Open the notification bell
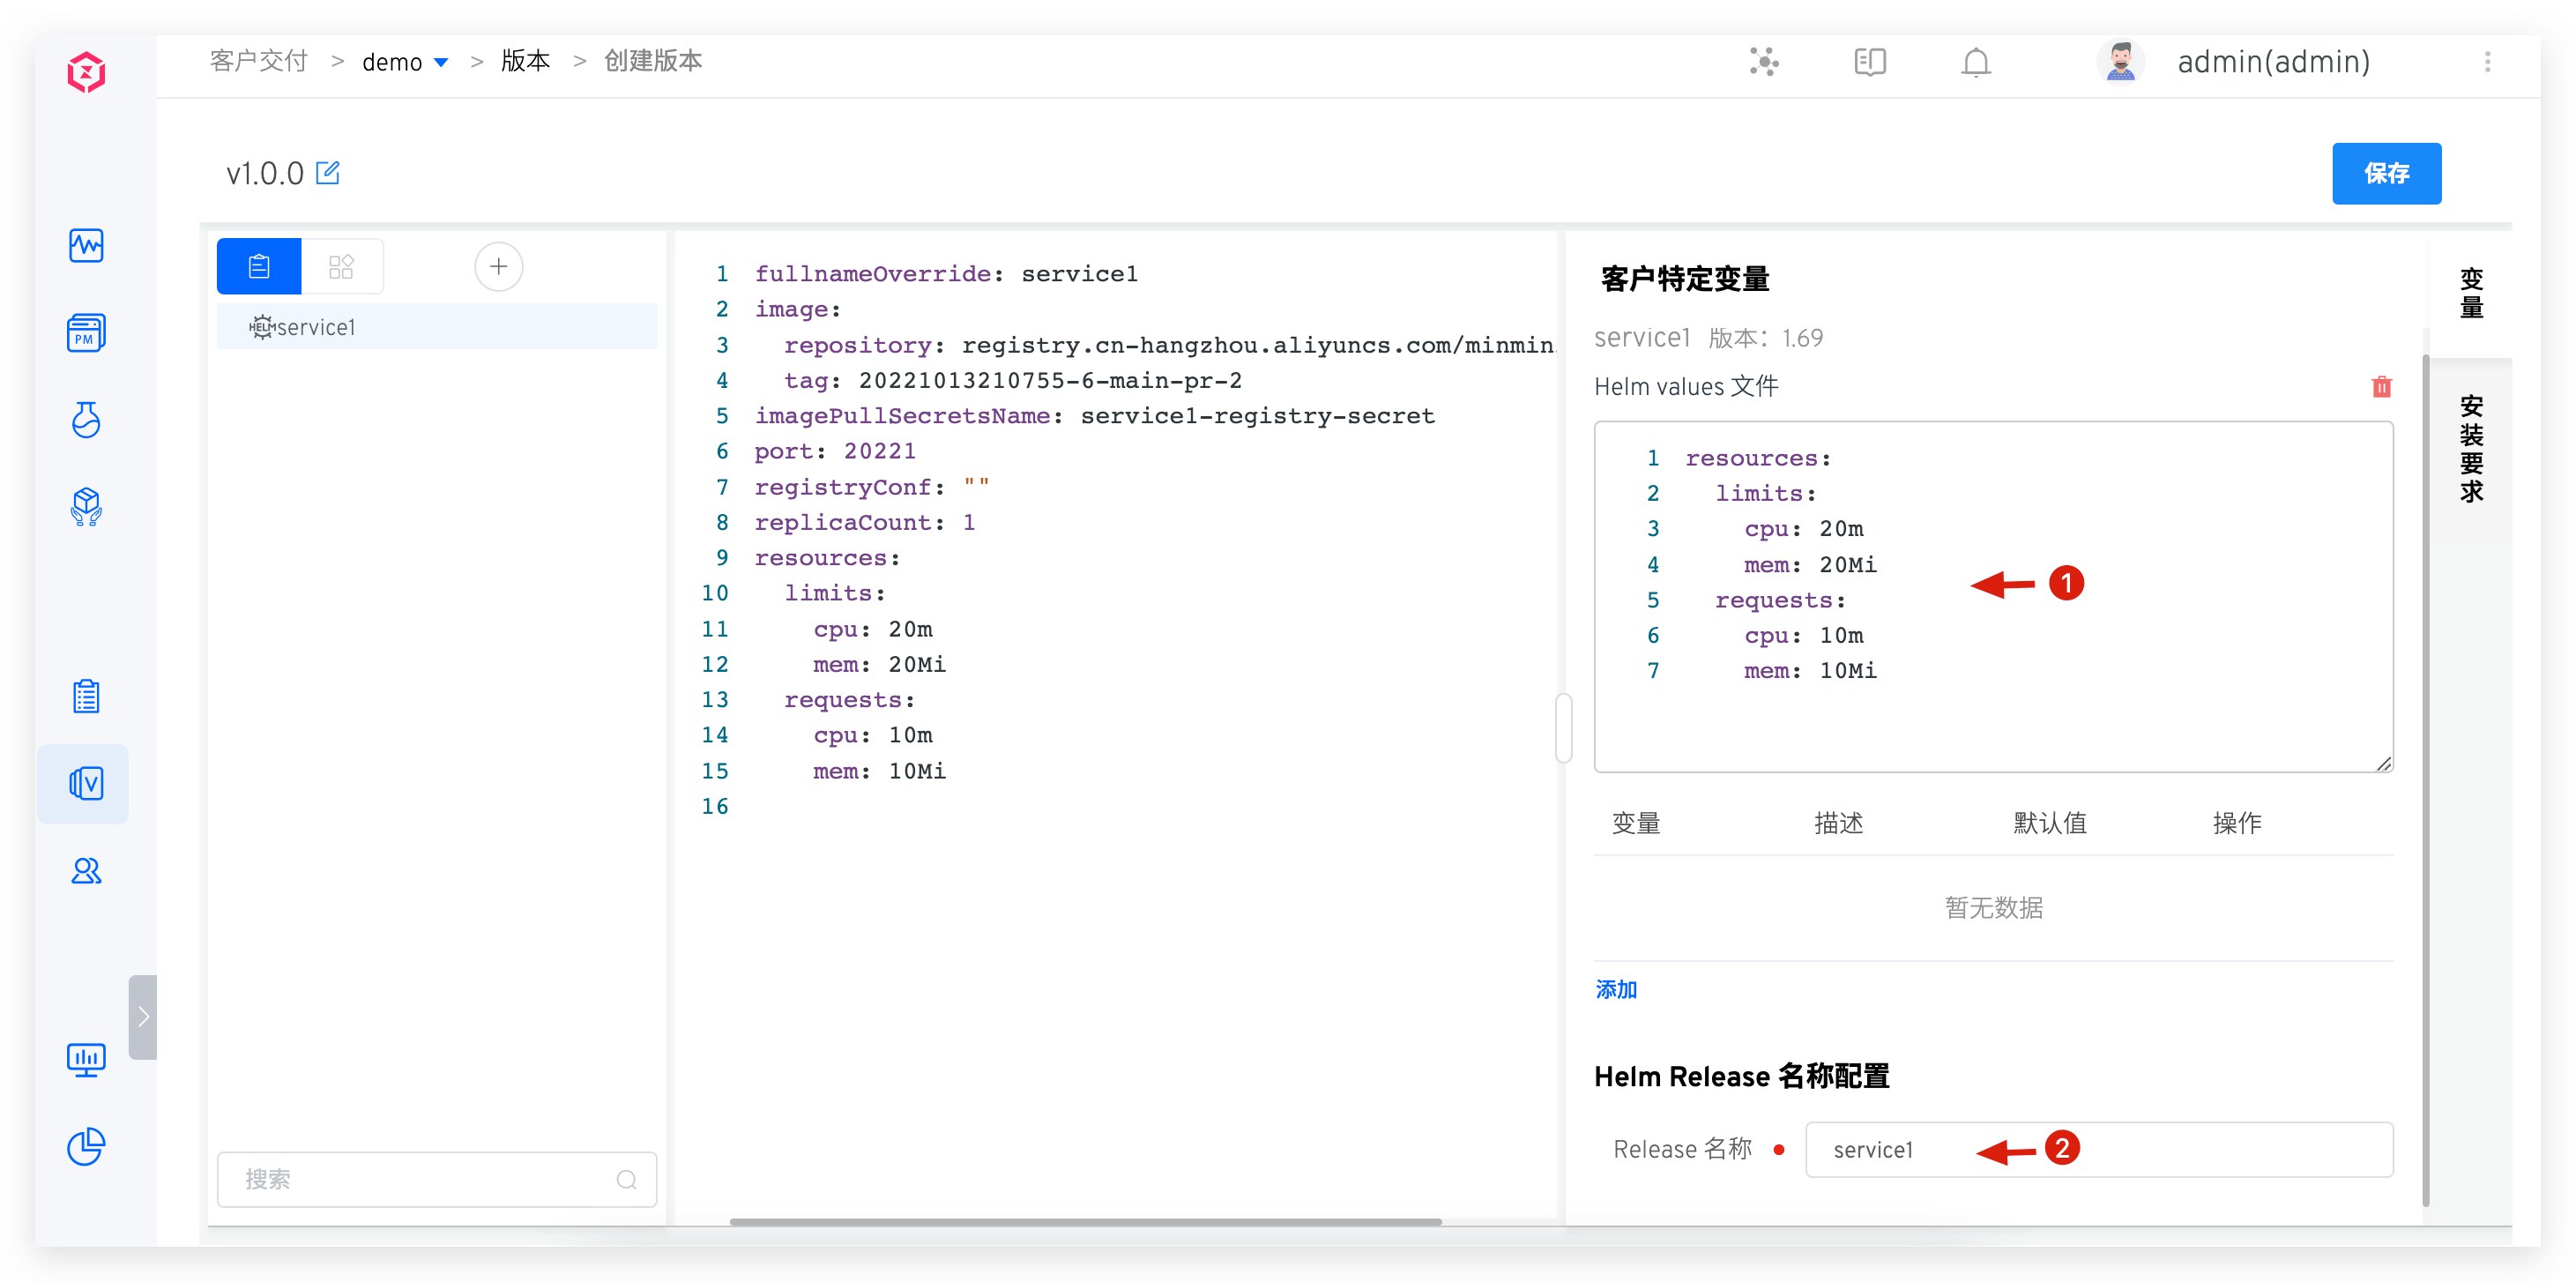 [x=1975, y=62]
